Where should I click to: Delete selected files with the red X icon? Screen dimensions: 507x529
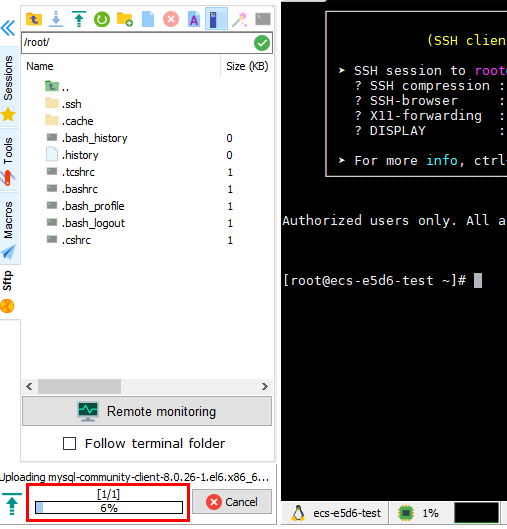(x=171, y=19)
